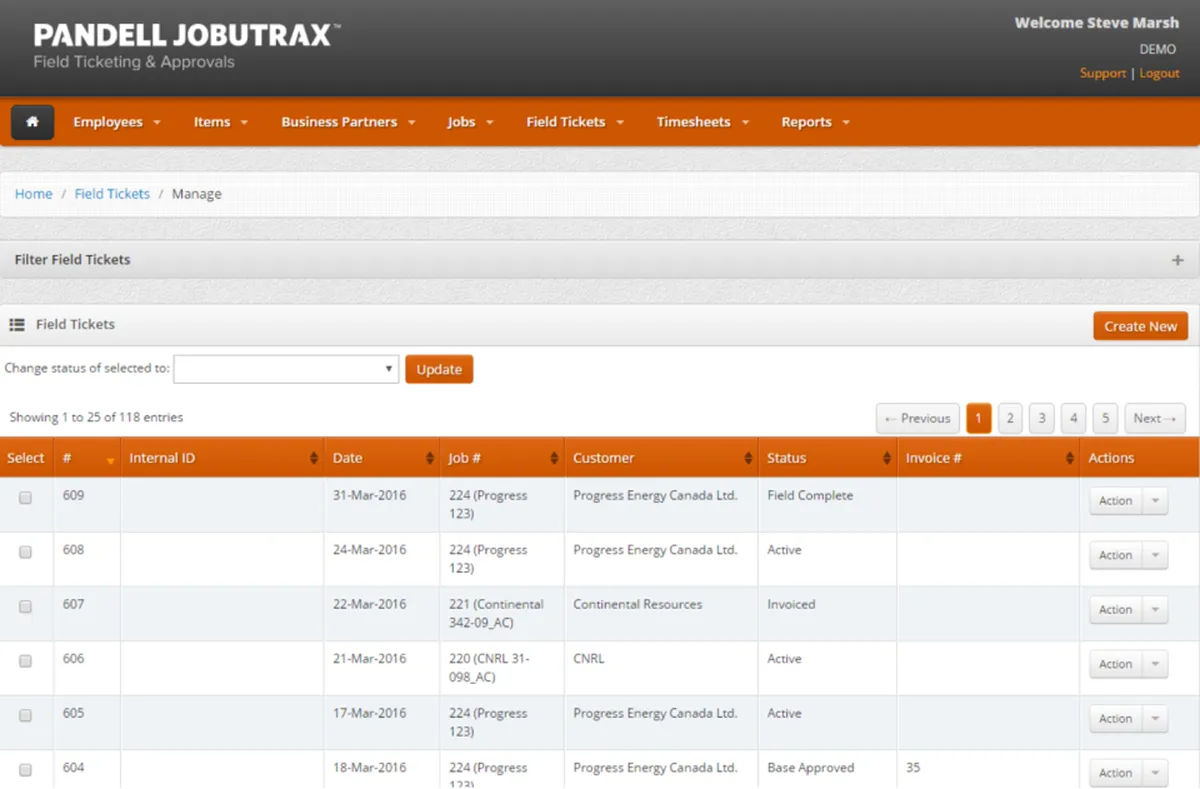Jump to page 5

click(x=1105, y=418)
